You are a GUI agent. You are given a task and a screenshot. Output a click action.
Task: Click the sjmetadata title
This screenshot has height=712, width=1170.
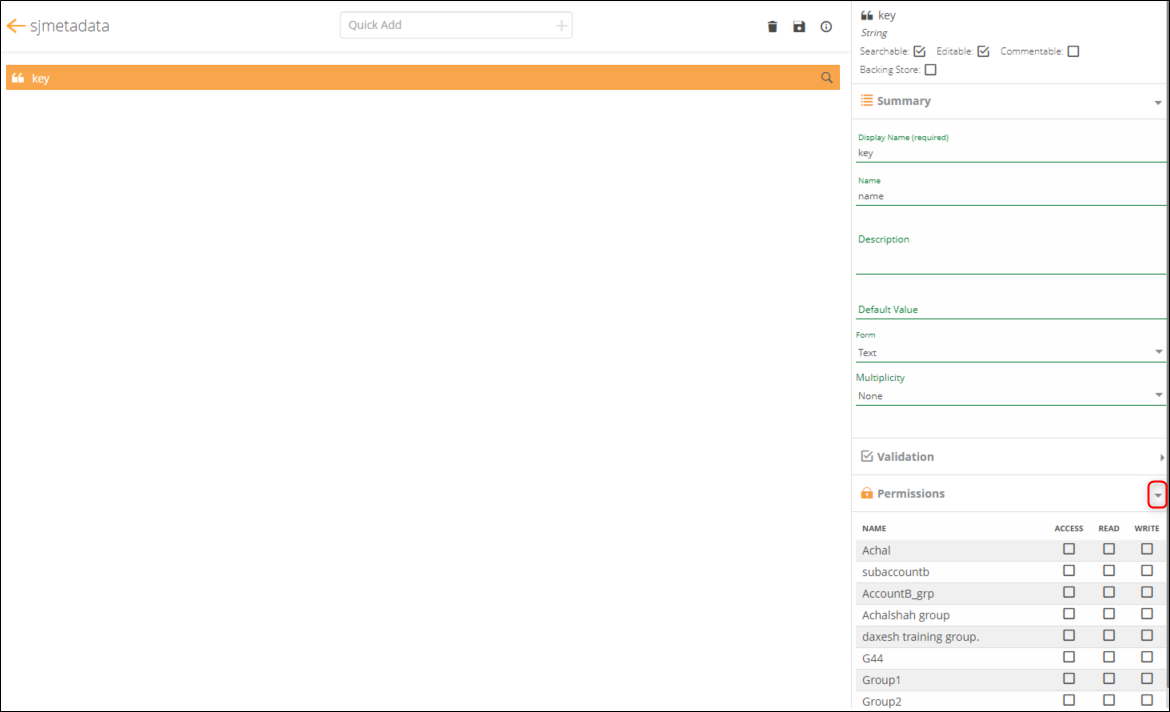69,26
